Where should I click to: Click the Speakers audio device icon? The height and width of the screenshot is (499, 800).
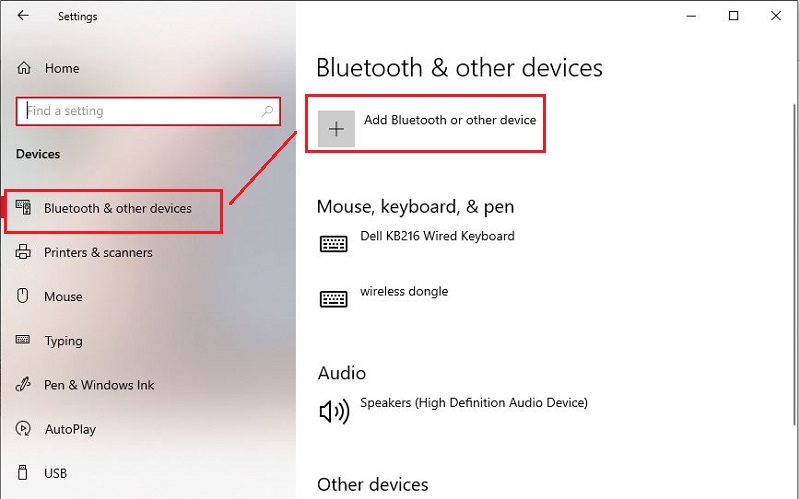tap(333, 410)
